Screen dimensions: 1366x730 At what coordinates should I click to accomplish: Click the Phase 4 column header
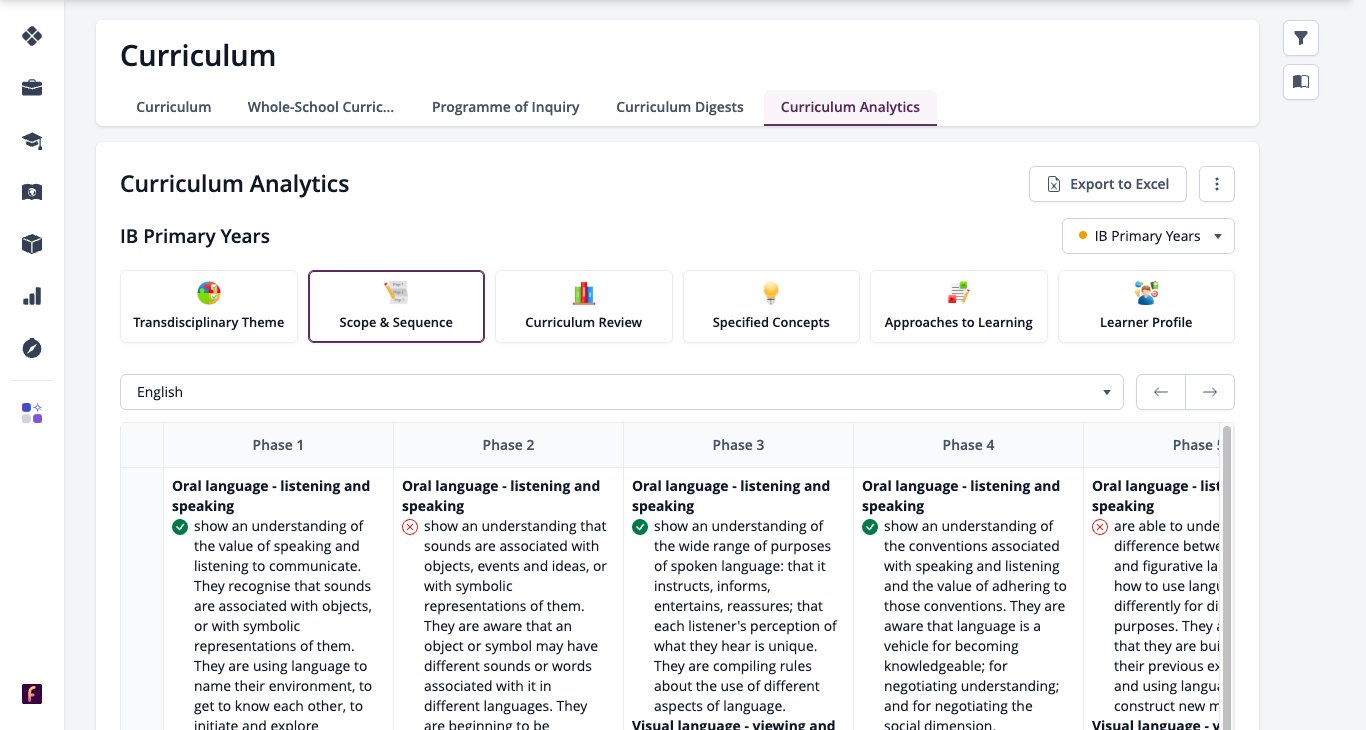coord(969,445)
